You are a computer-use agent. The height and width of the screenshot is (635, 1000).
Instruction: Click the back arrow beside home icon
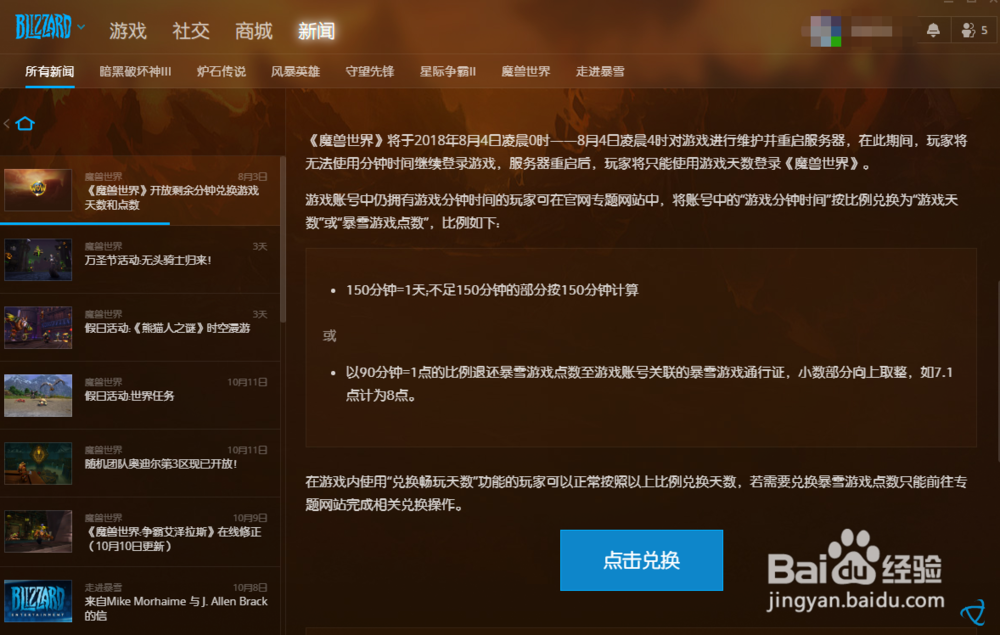point(6,124)
